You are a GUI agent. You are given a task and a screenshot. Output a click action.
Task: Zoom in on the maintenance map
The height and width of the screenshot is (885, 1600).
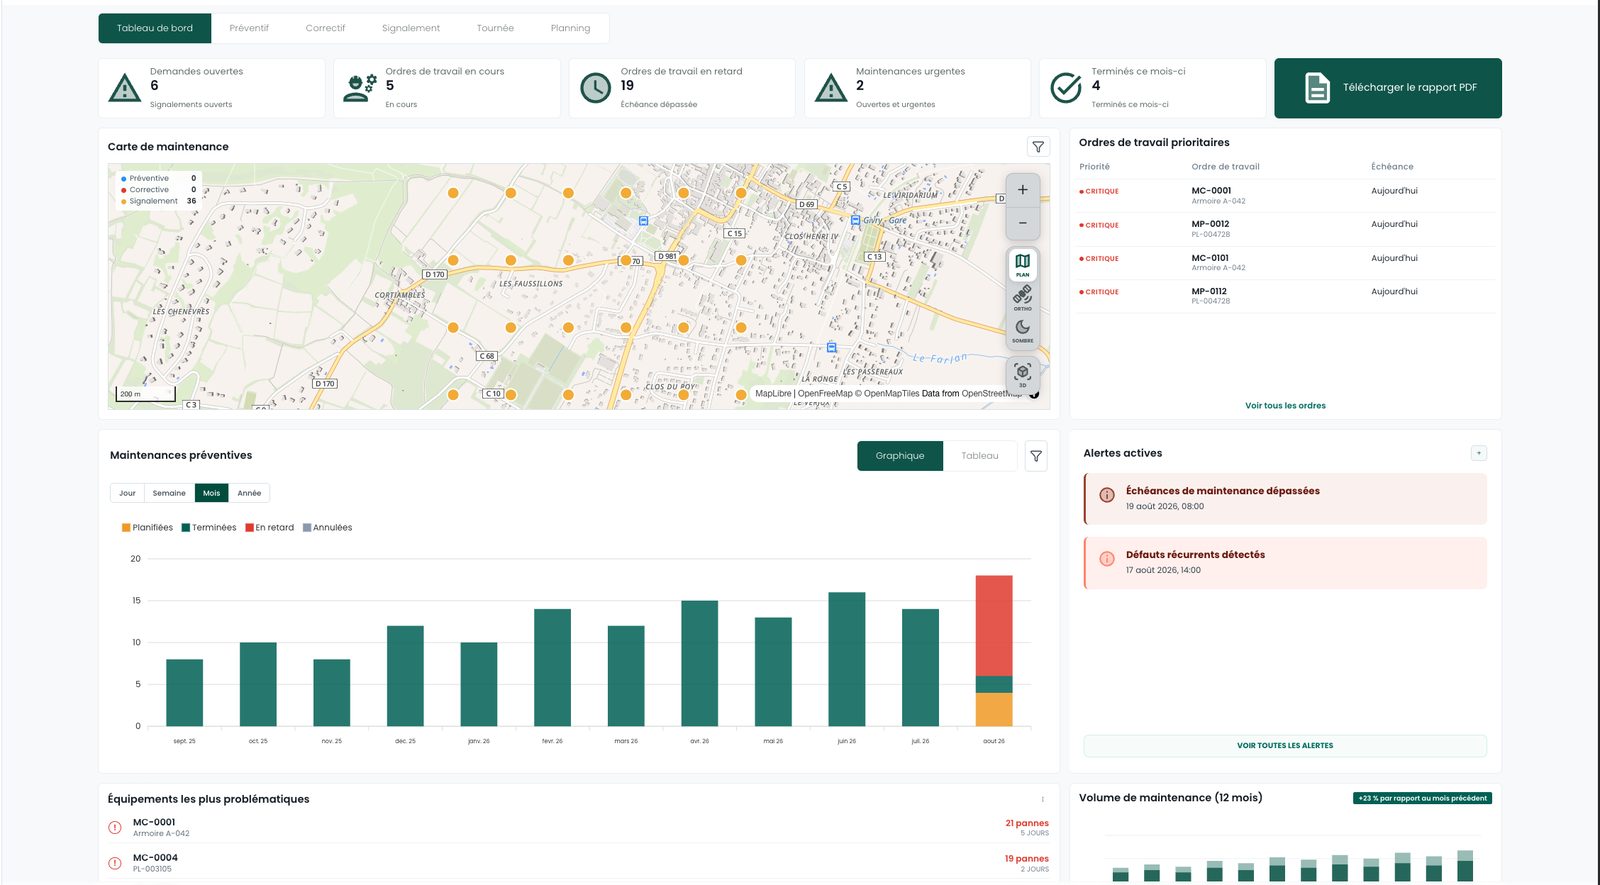(1022, 190)
